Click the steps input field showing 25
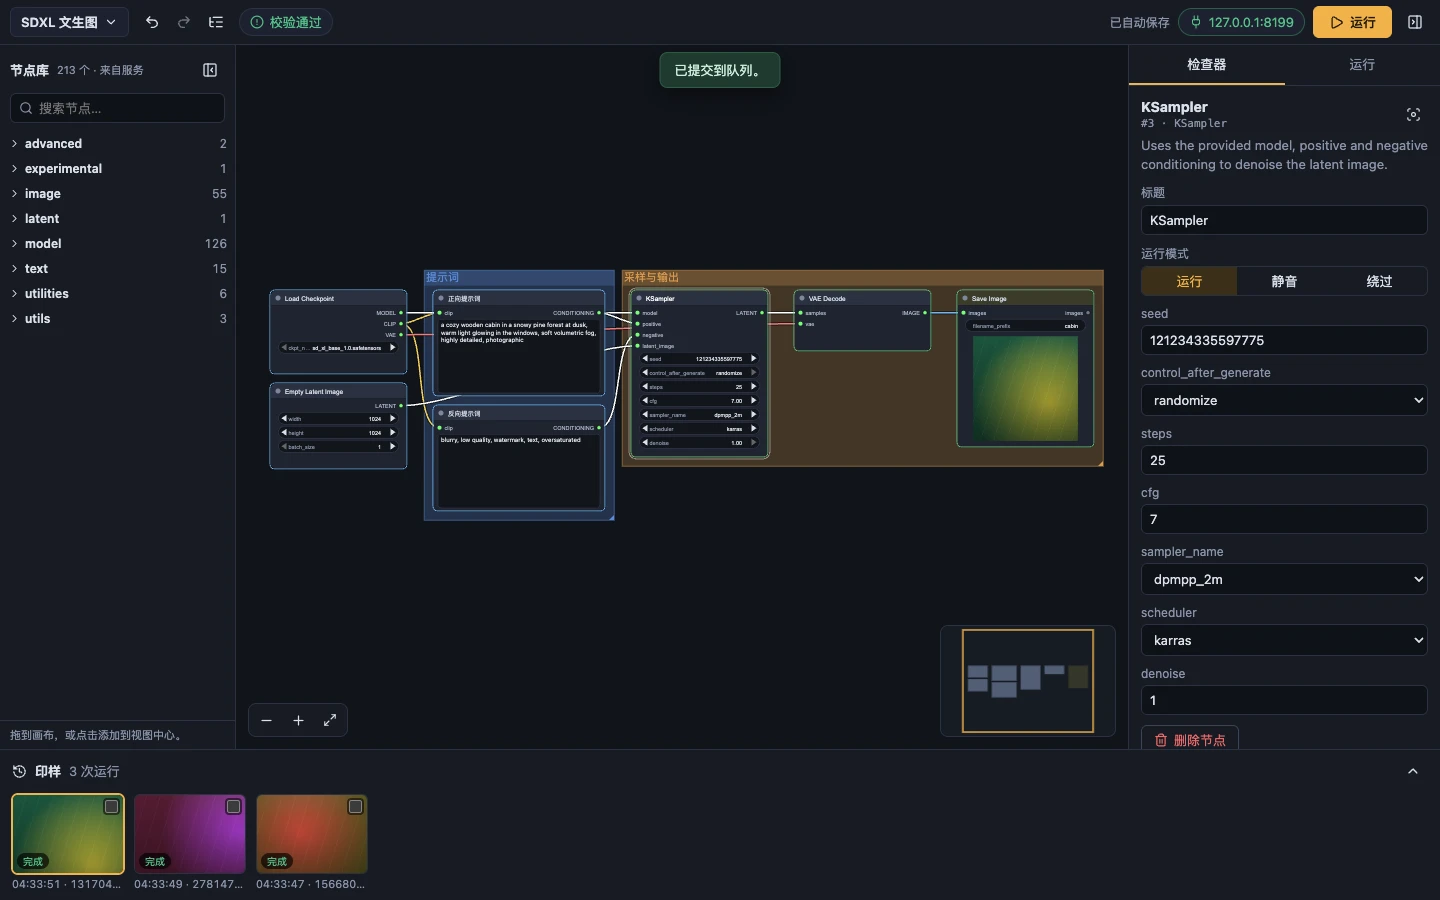Screen dimensions: 1440x900 click(1284, 460)
